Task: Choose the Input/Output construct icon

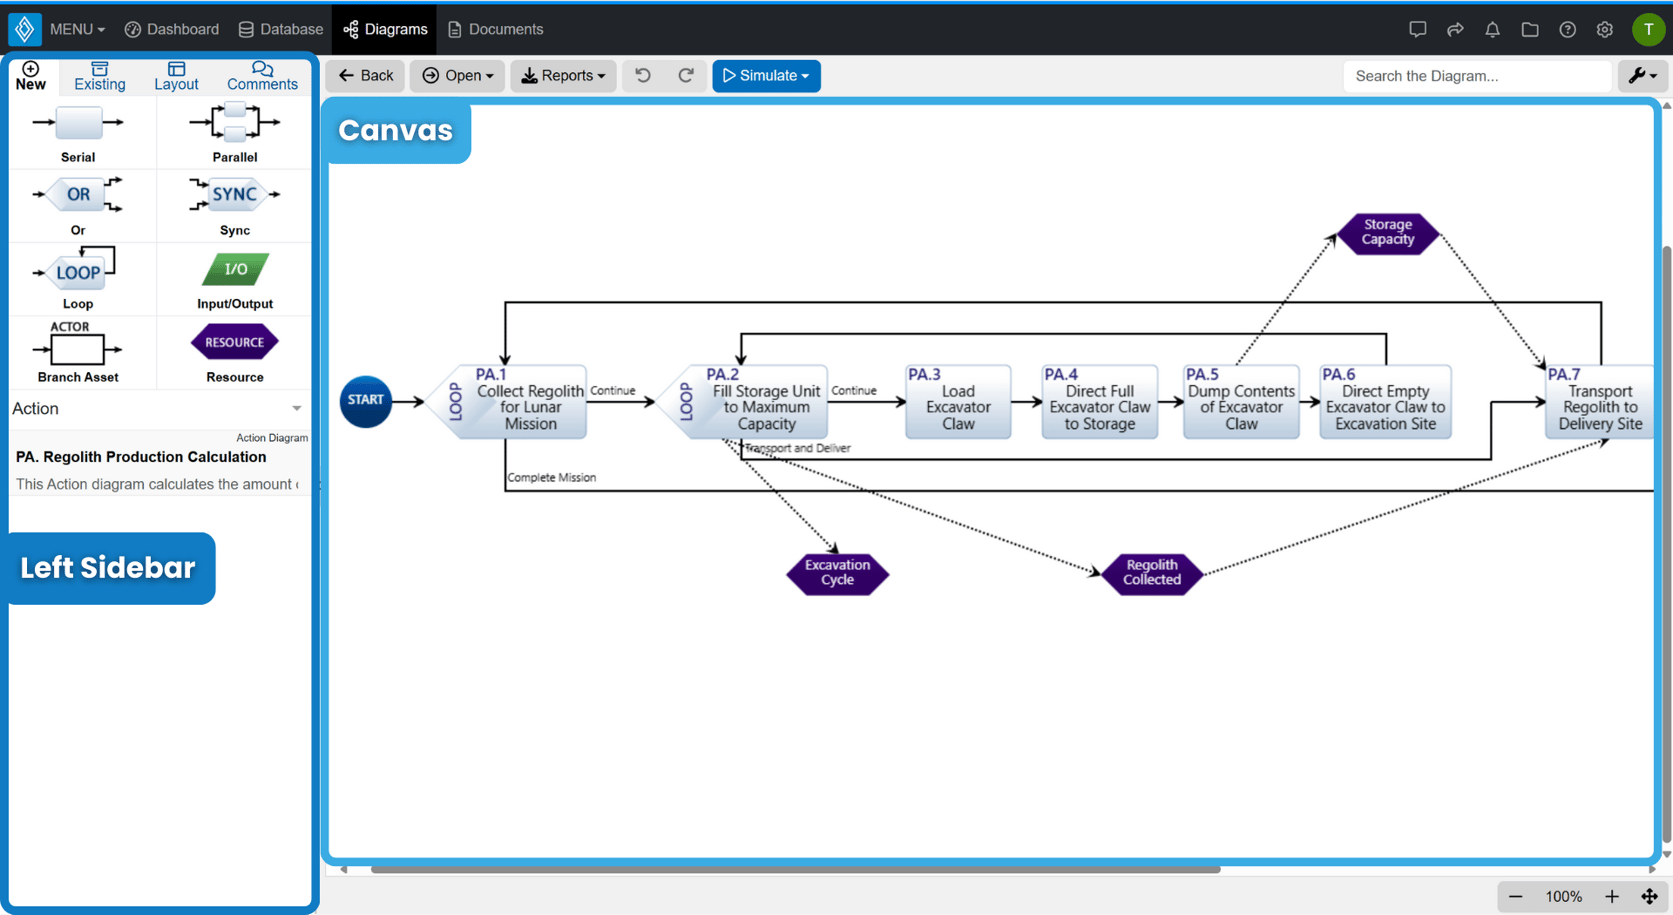Action: (235, 269)
